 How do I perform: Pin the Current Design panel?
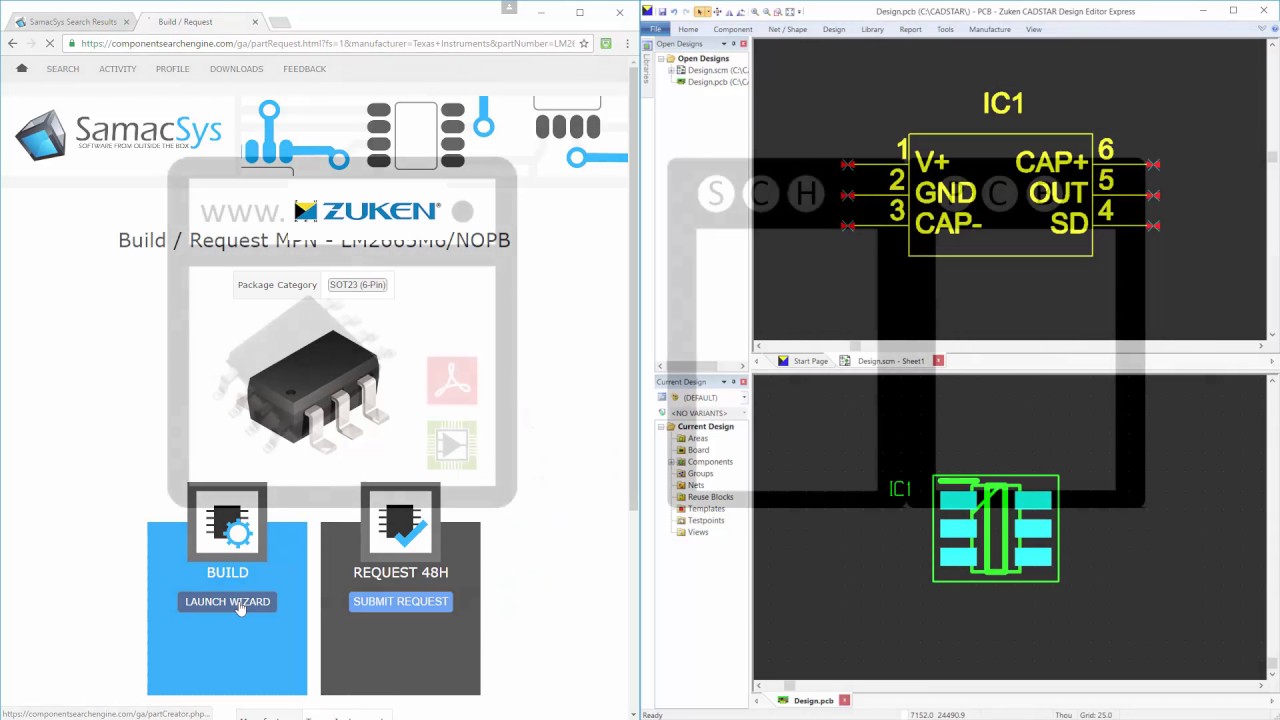(733, 382)
